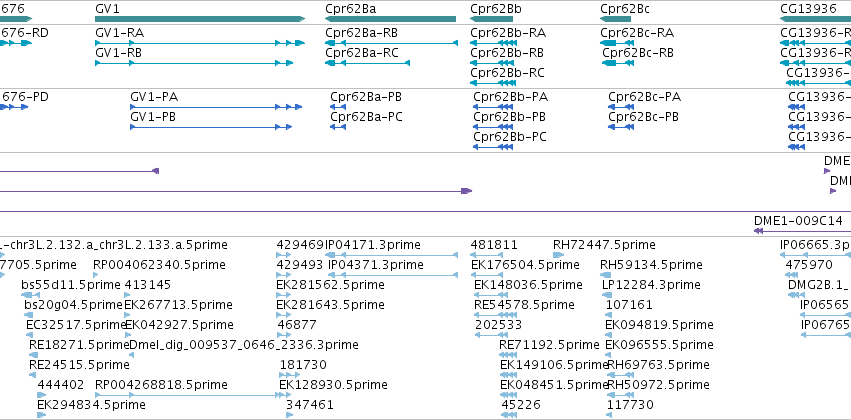The height and width of the screenshot is (420, 851).
Task: Select the Cpr62Bc gene bar
Action: click(x=615, y=19)
